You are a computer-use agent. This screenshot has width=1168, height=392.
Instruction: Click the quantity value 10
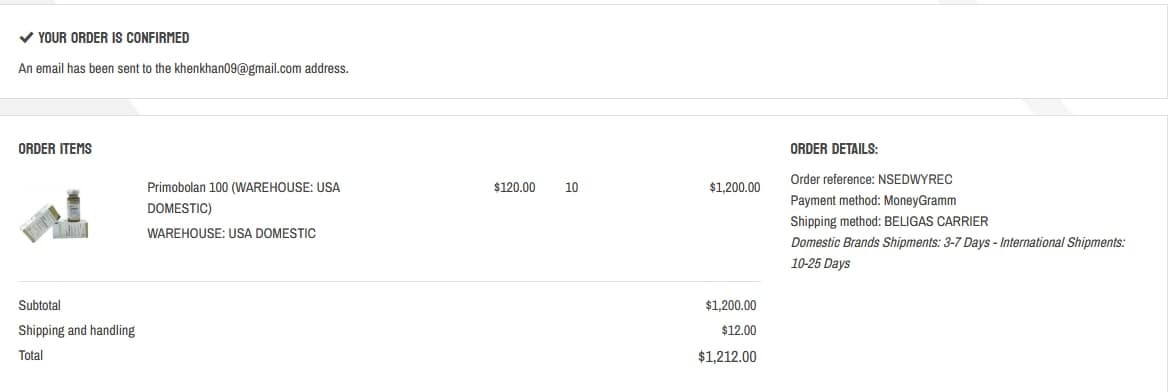coord(571,187)
